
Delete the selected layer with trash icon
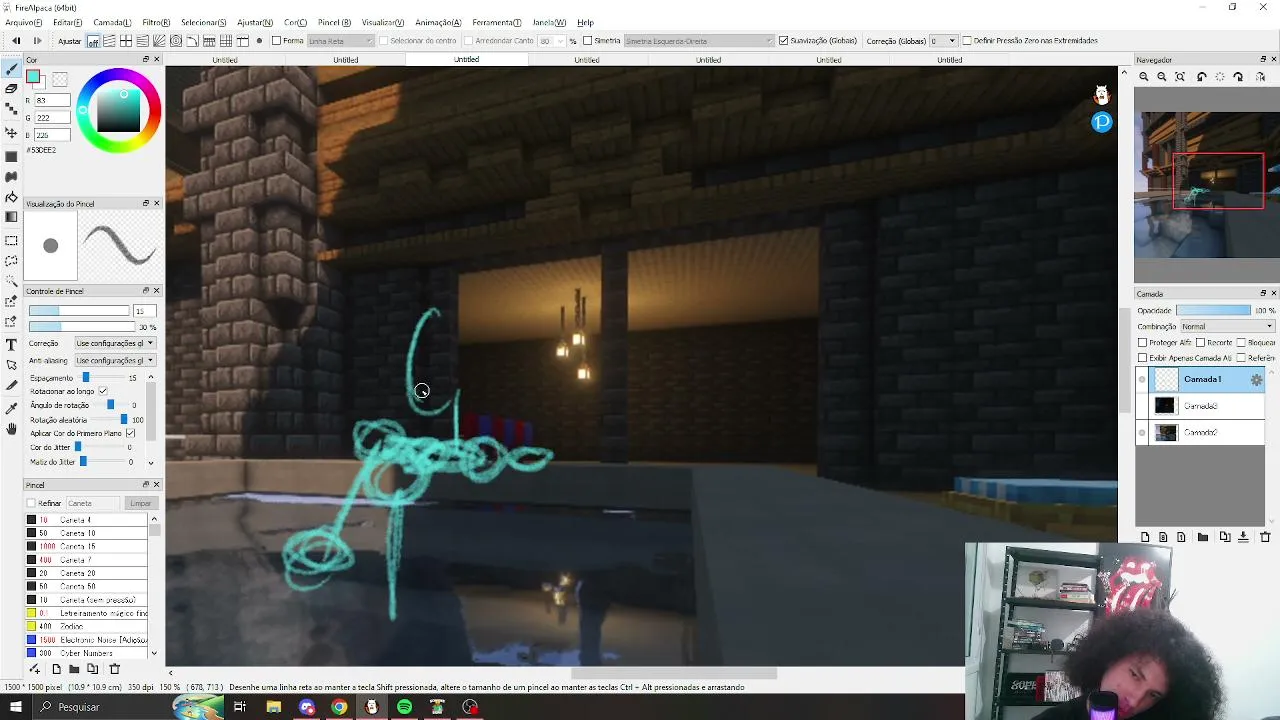(1264, 537)
